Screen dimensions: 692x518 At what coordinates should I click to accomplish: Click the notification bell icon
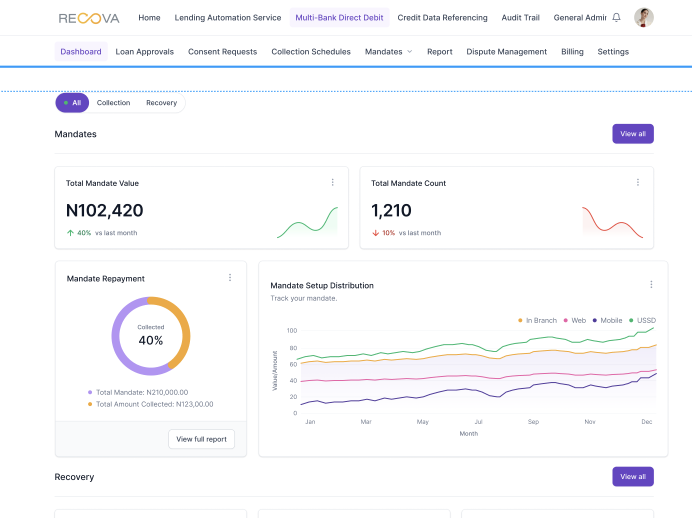[x=616, y=18]
